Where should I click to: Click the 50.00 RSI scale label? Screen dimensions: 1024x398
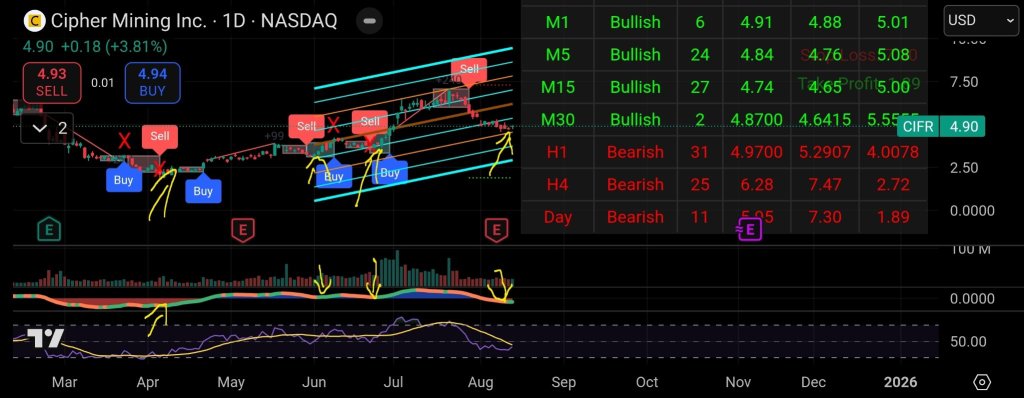[968, 341]
